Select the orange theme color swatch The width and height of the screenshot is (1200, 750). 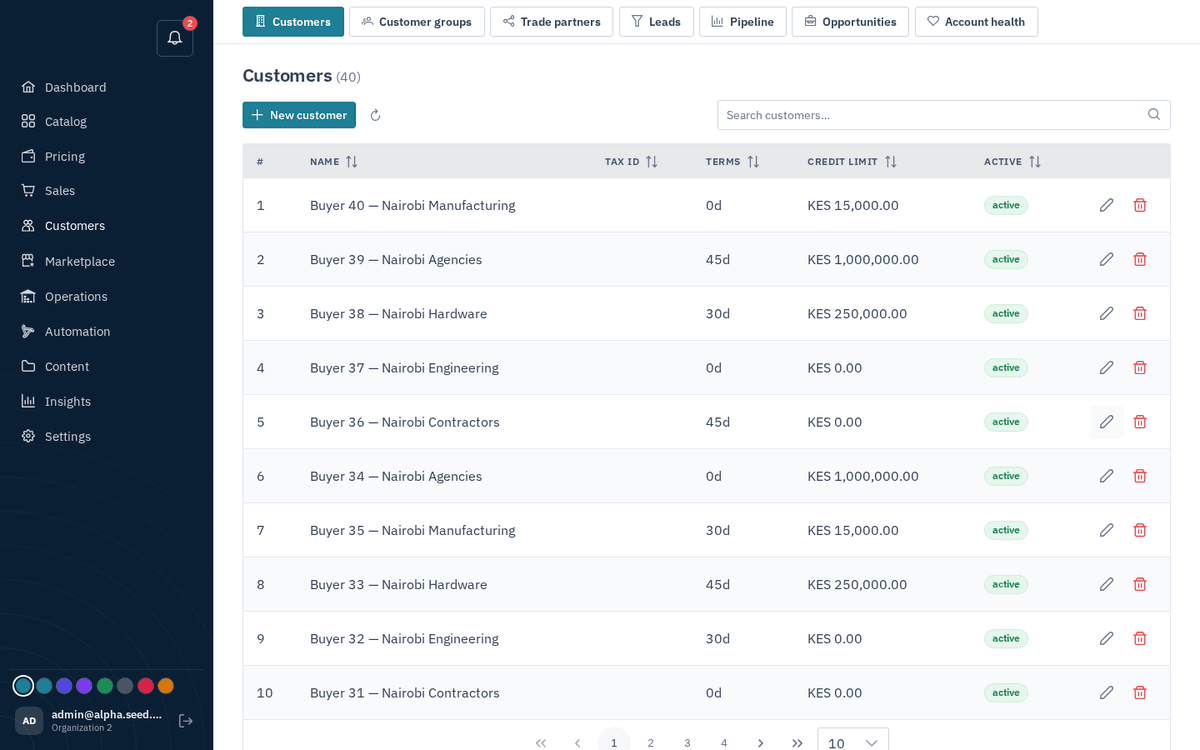(166, 686)
